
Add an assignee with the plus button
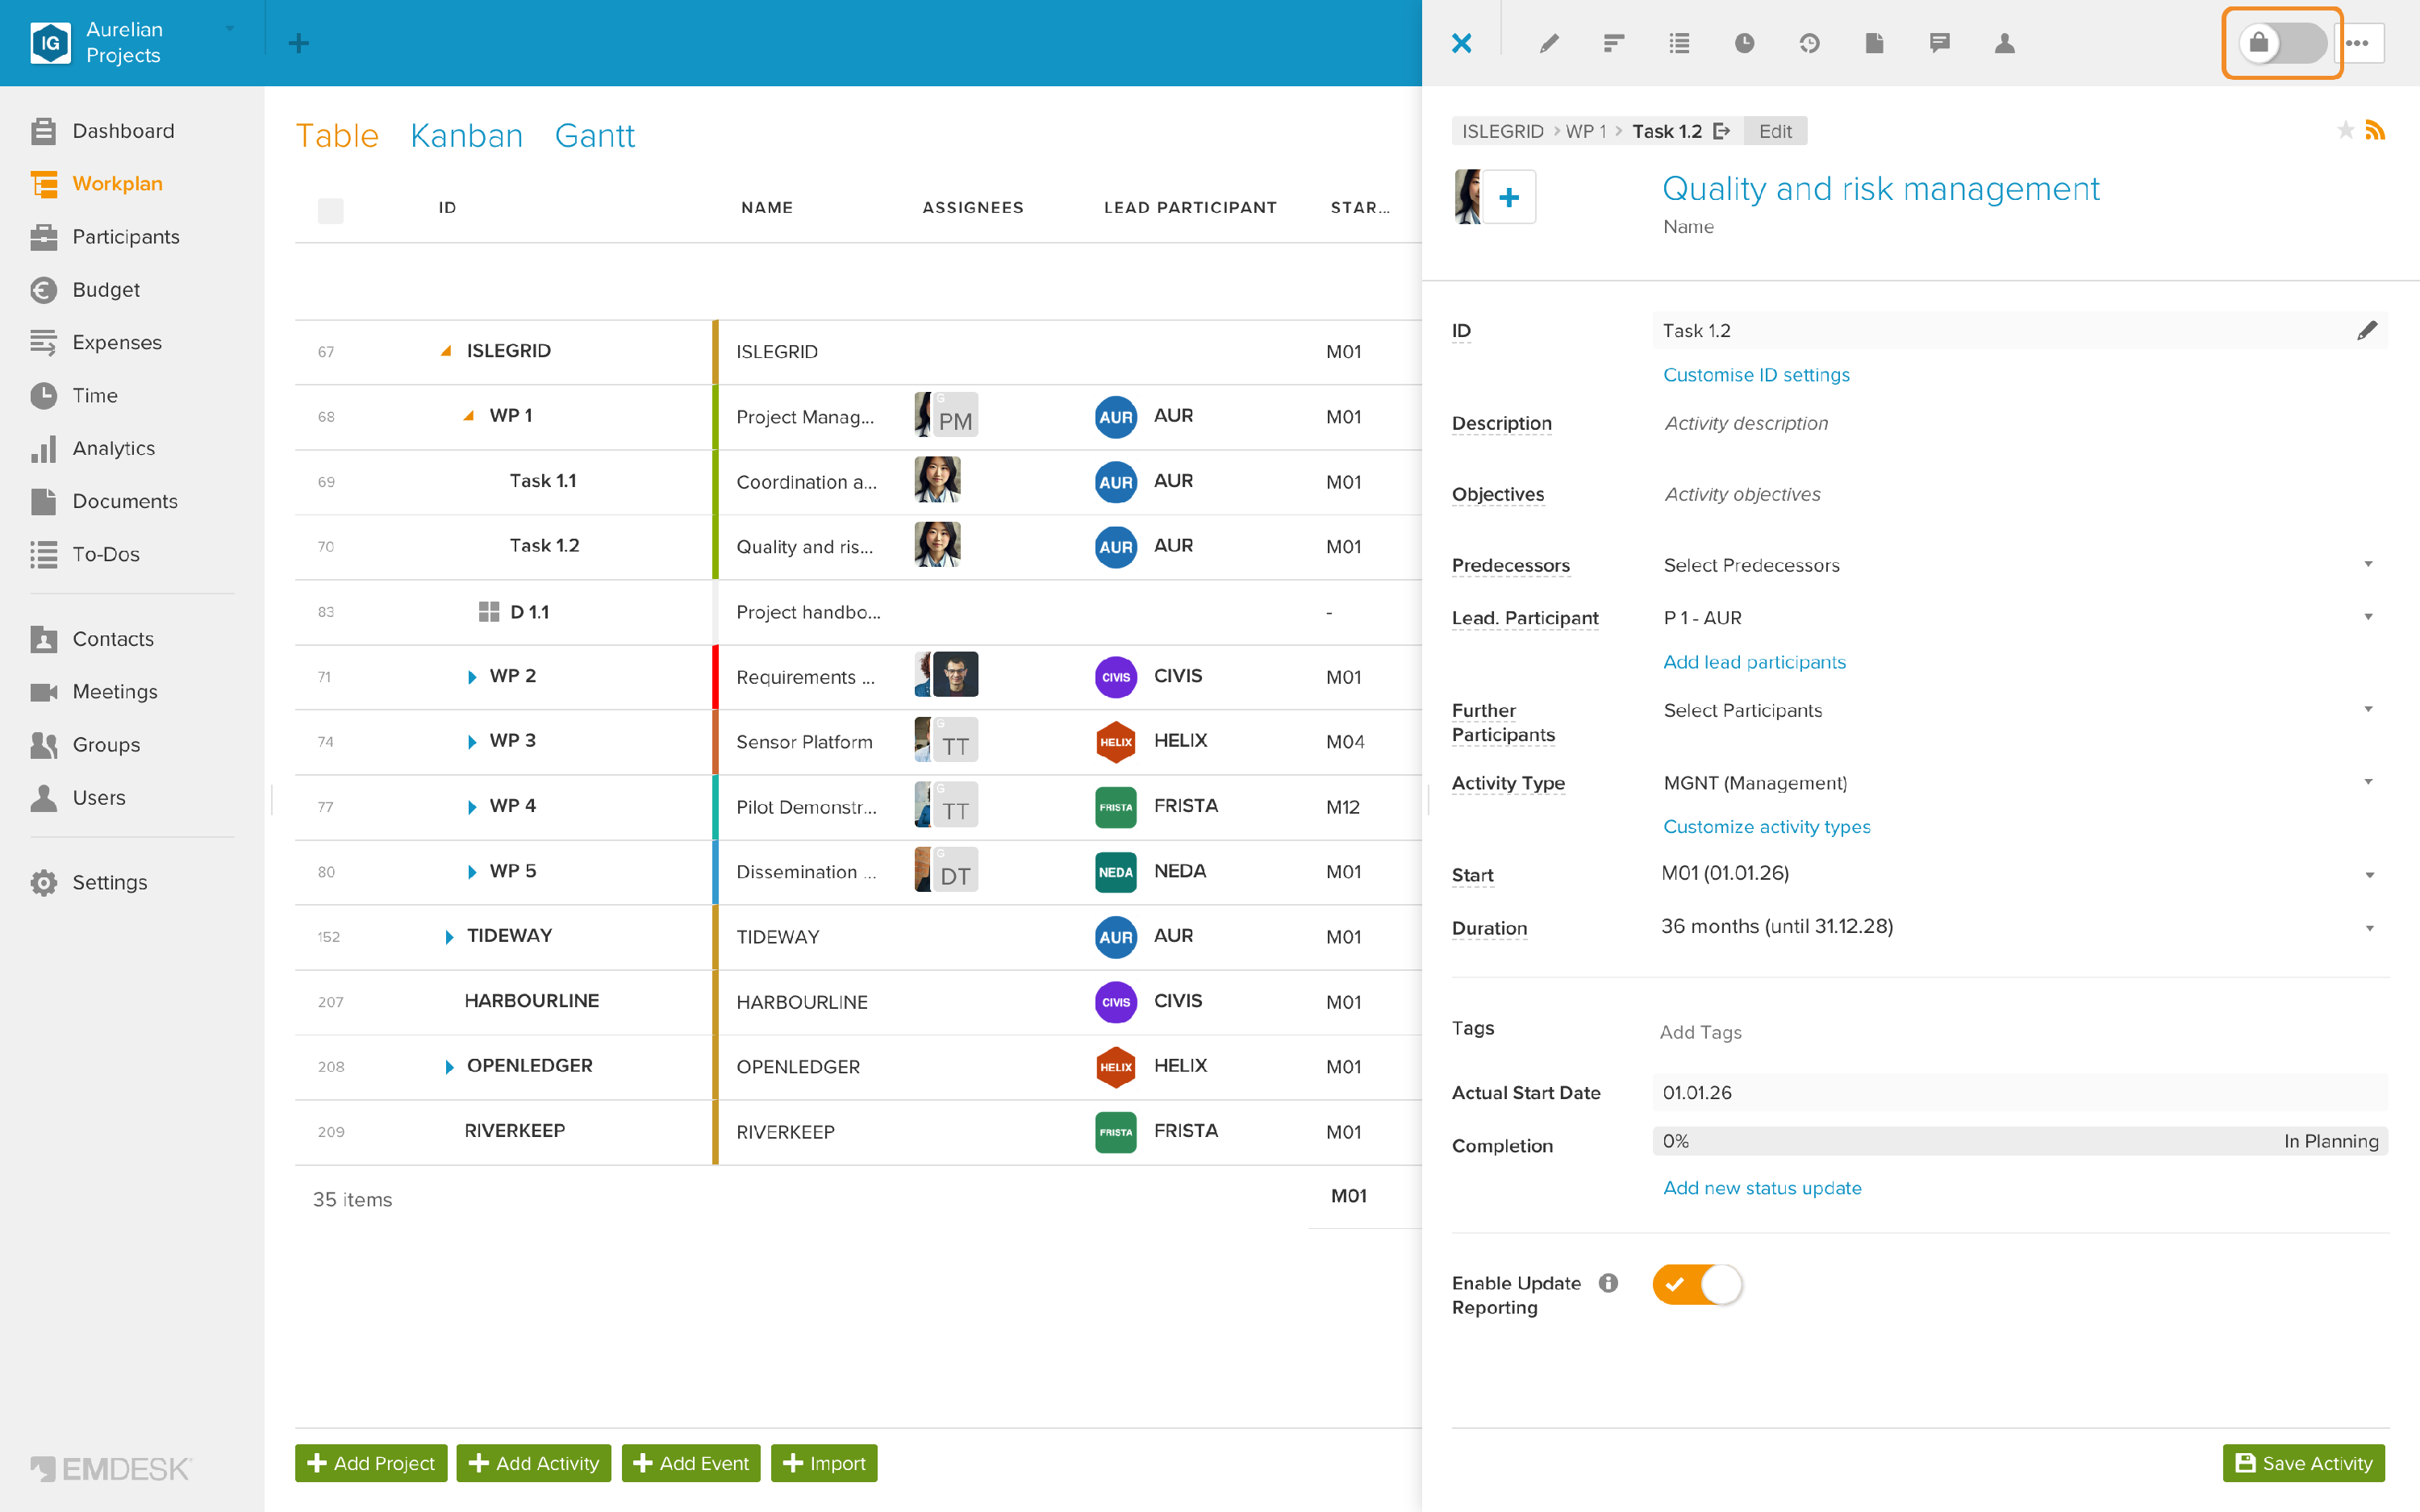pos(1509,197)
